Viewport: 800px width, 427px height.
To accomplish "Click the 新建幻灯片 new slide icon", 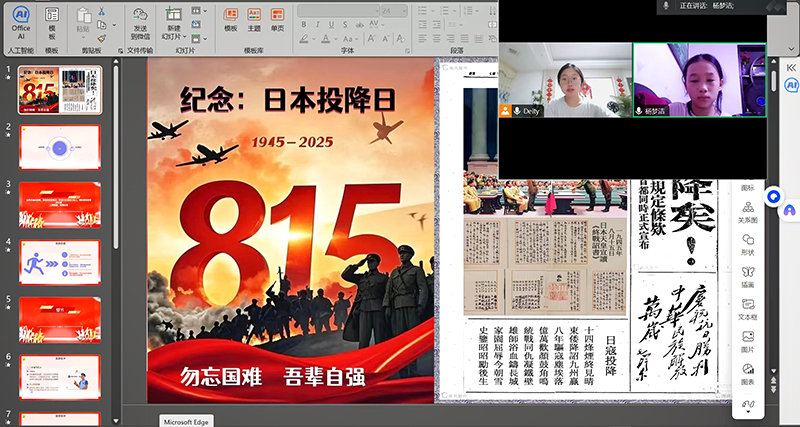I will click(173, 14).
